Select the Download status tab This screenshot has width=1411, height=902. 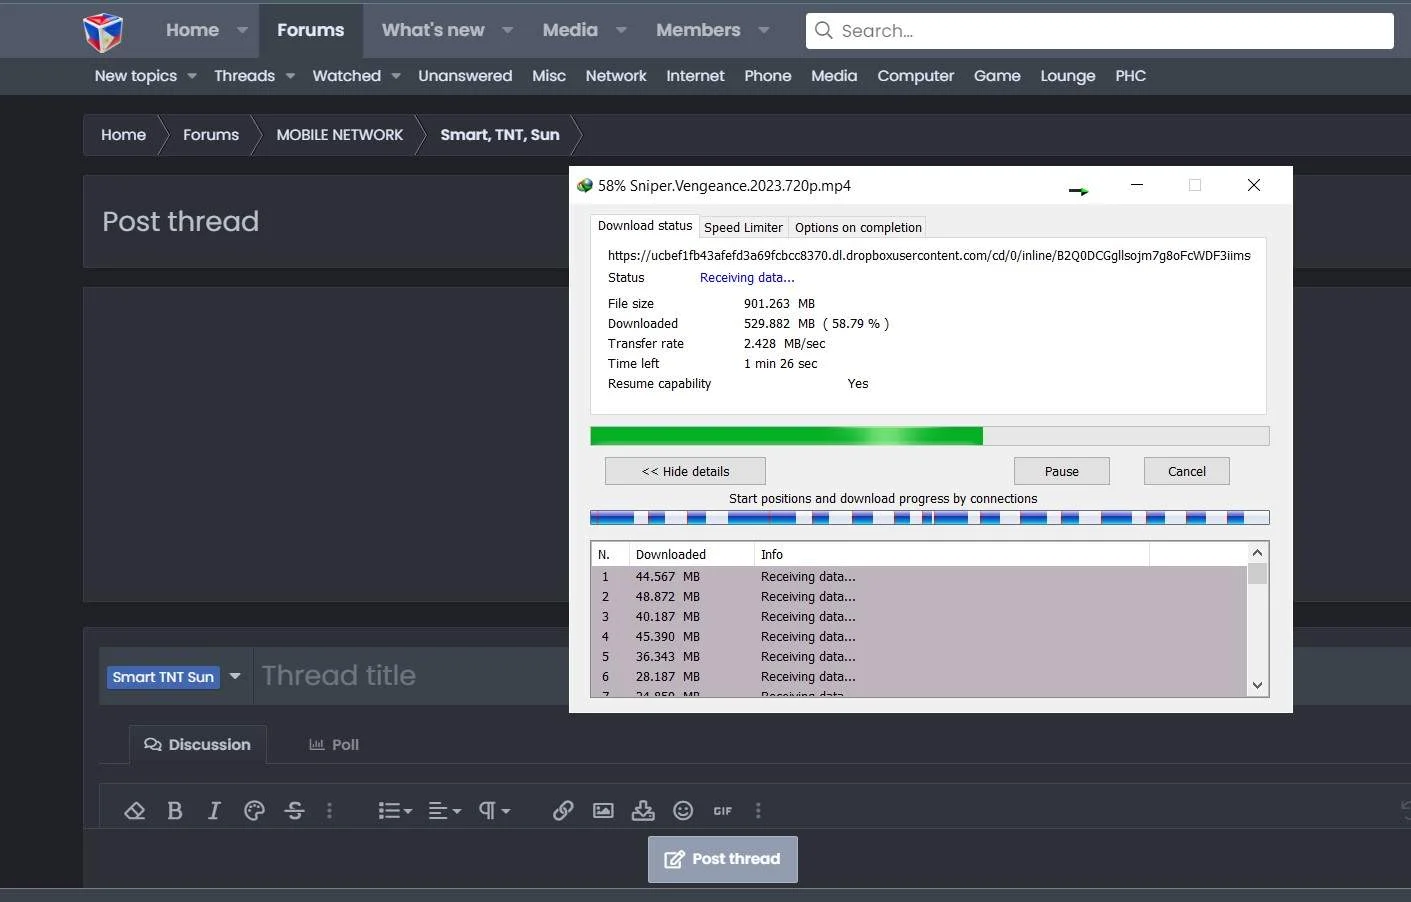point(645,226)
